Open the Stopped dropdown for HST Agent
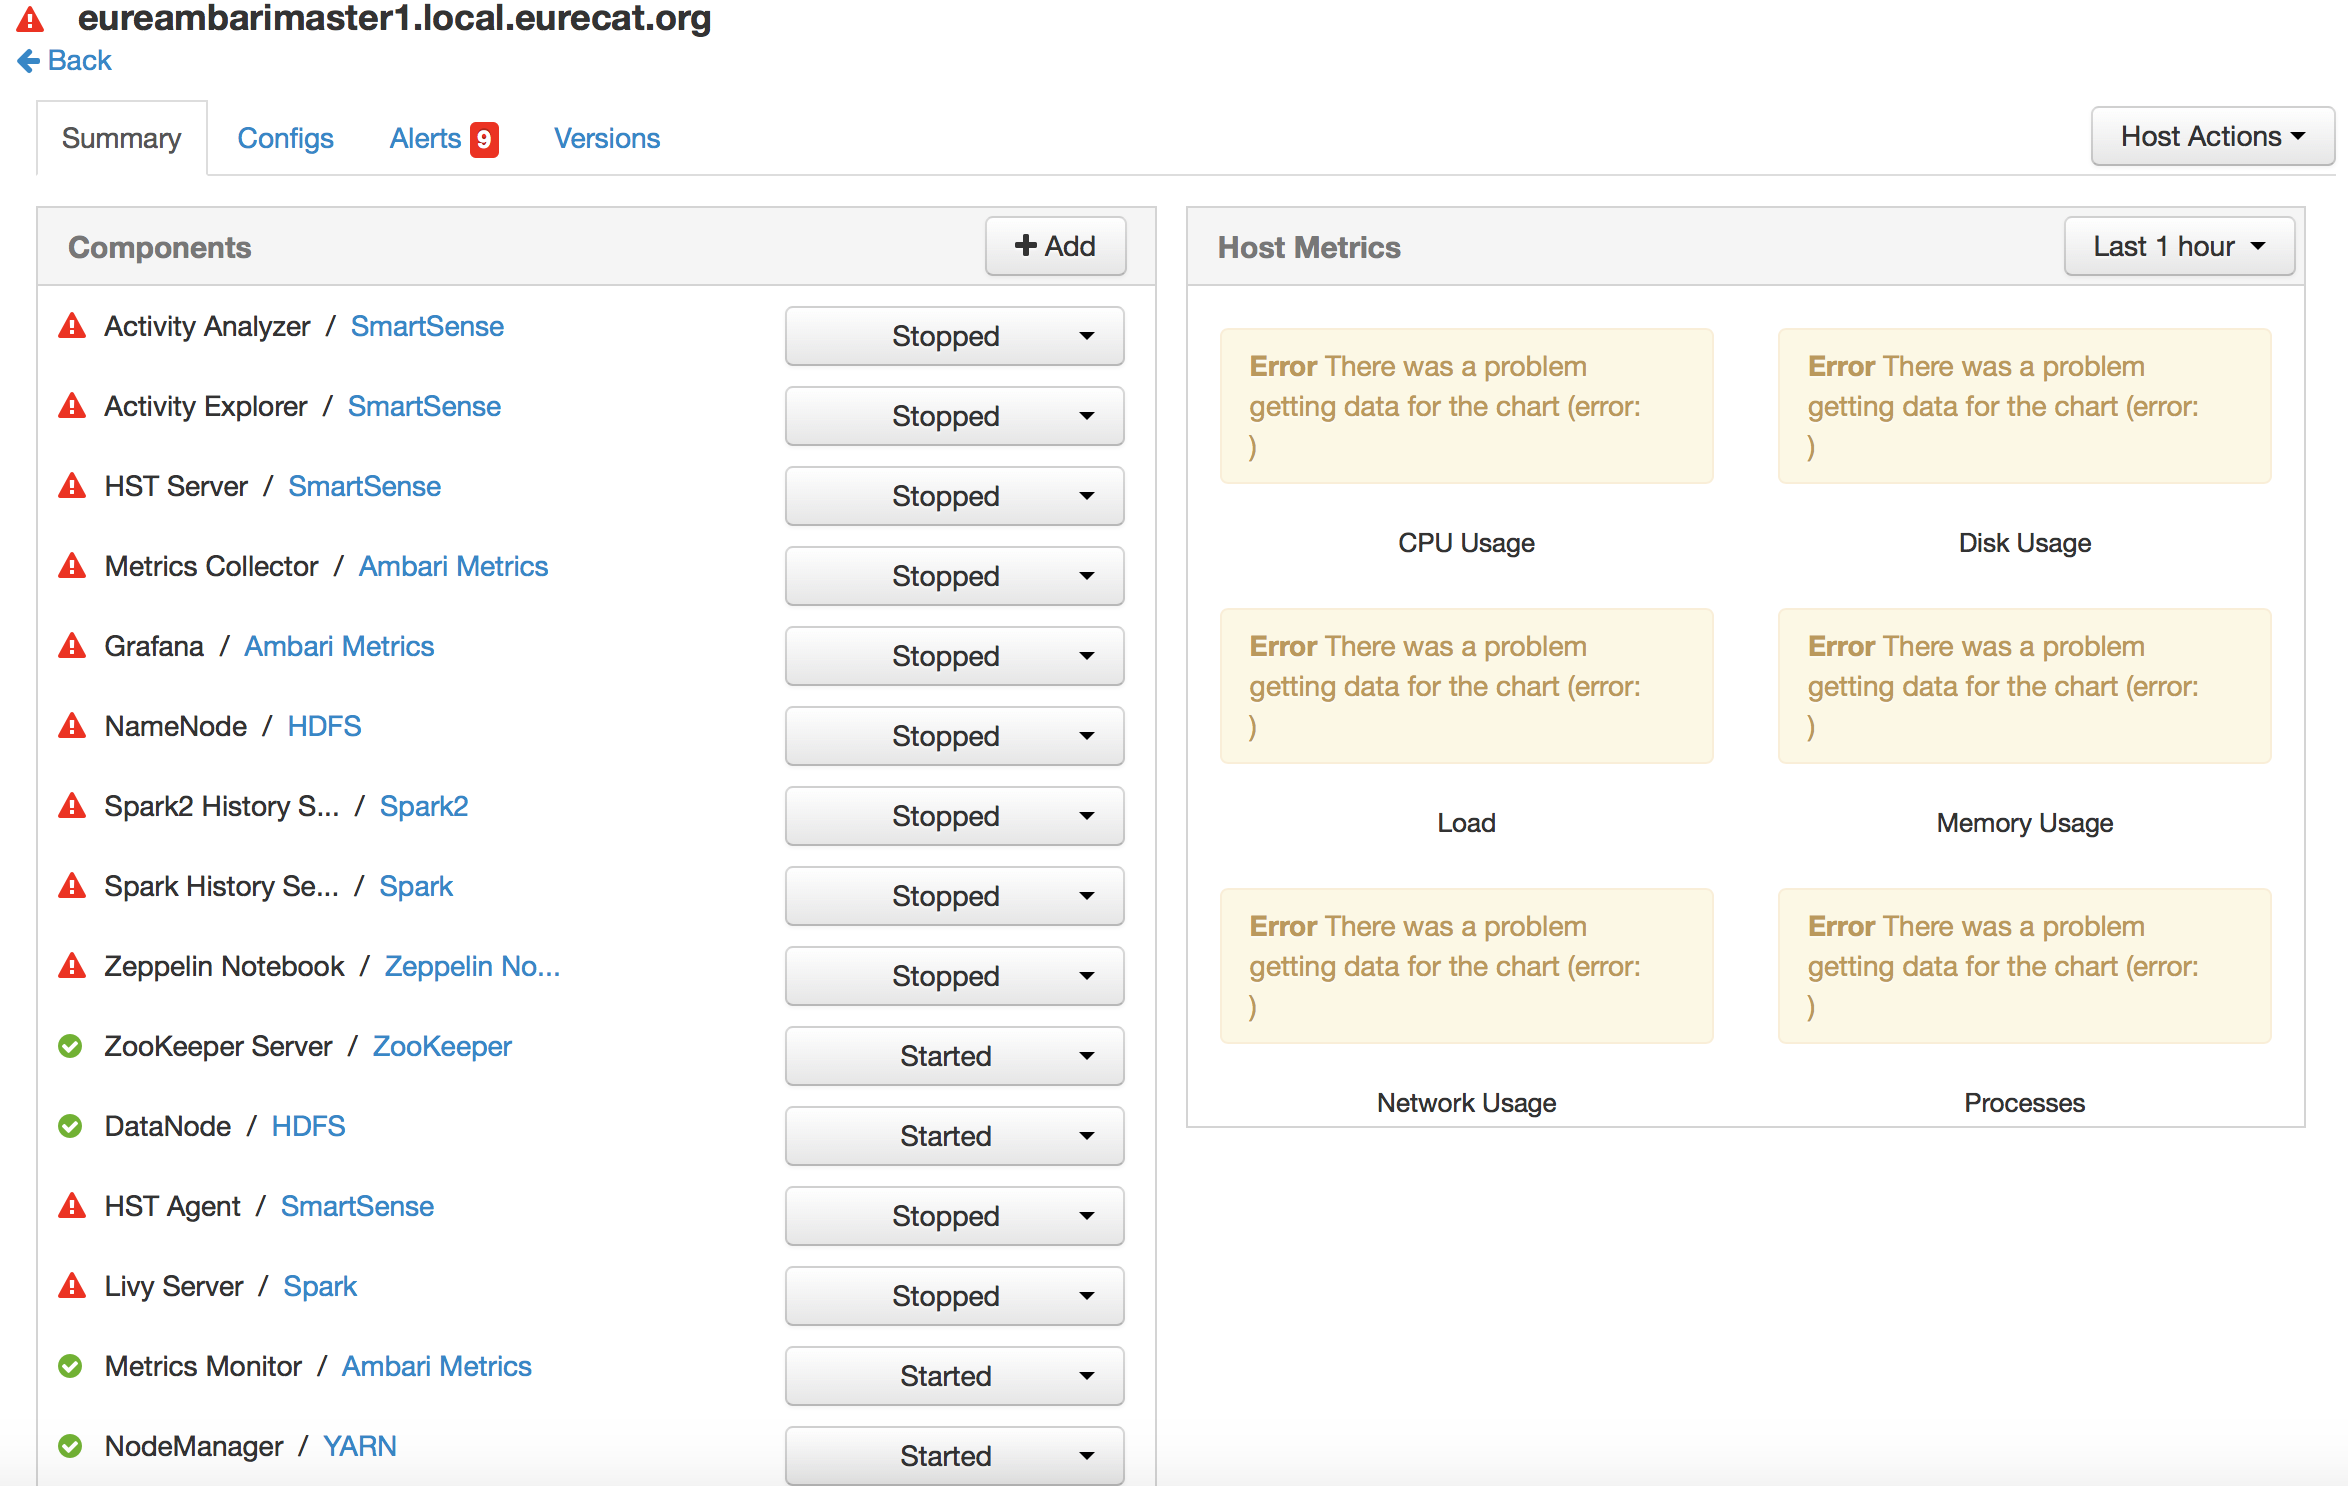This screenshot has height=1486, width=2348. [954, 1216]
